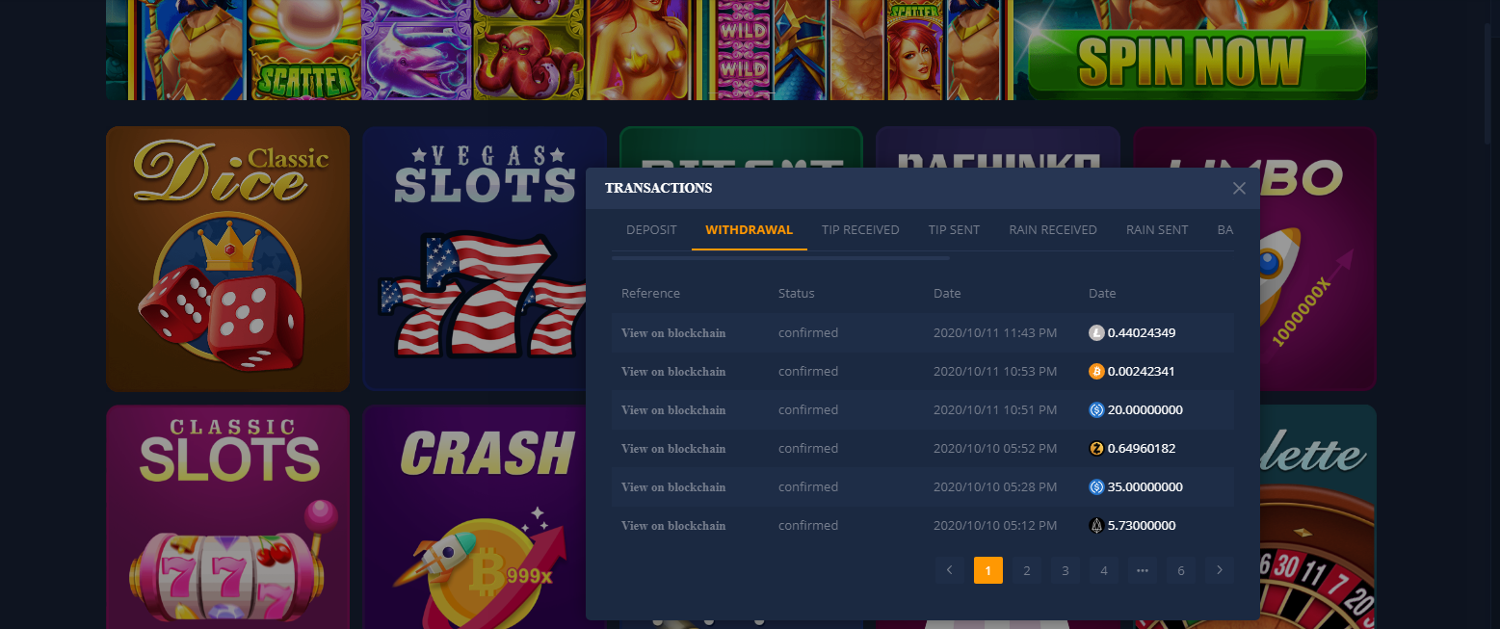Go to page 2 of withdrawals
1500x629 pixels.
tap(1026, 570)
